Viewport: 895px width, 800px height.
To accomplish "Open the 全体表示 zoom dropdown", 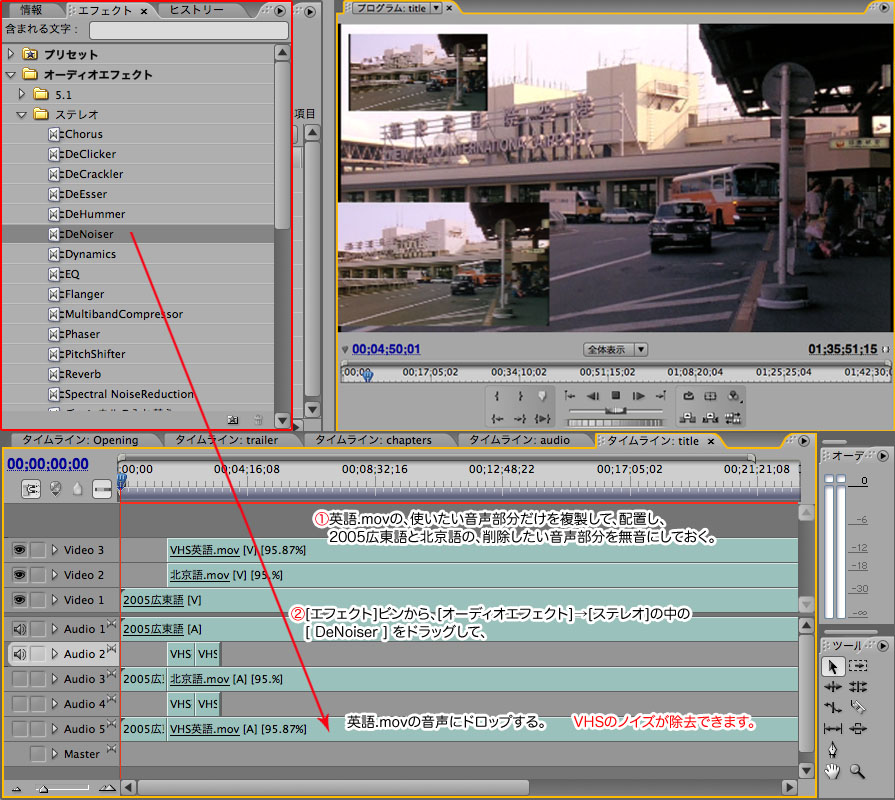I will pyautogui.click(x=615, y=350).
